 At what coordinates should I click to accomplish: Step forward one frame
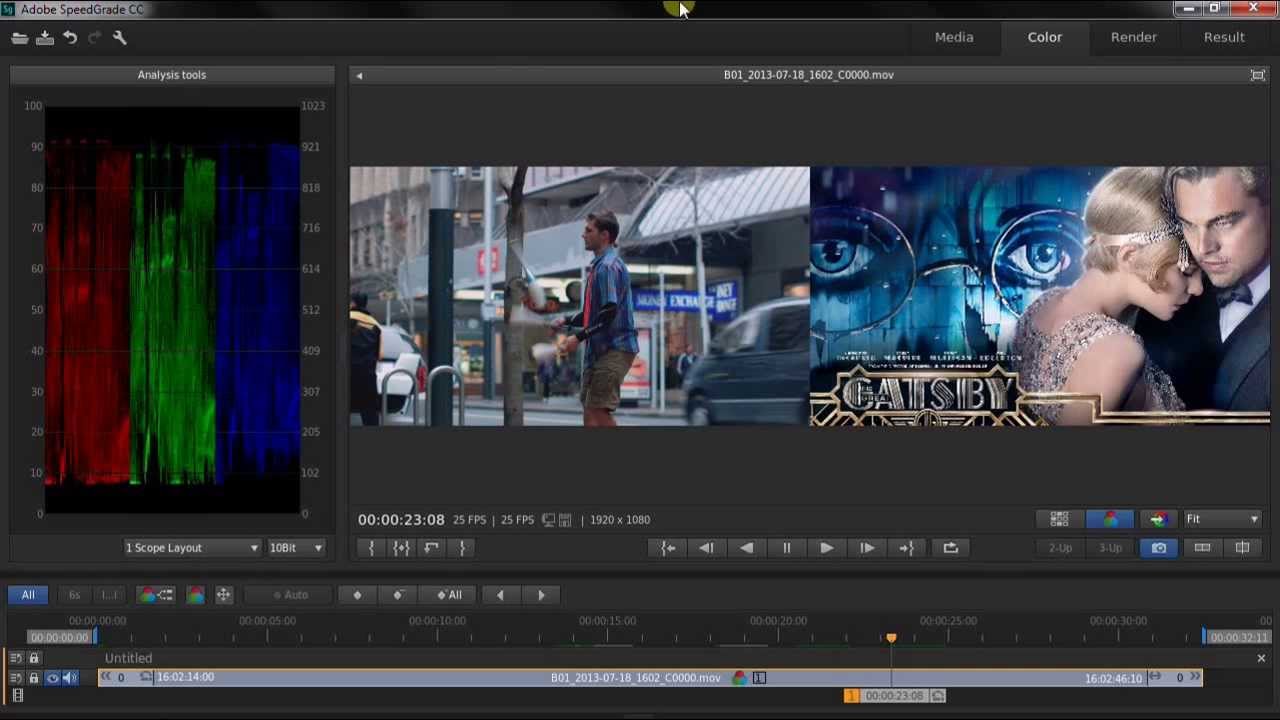click(866, 548)
